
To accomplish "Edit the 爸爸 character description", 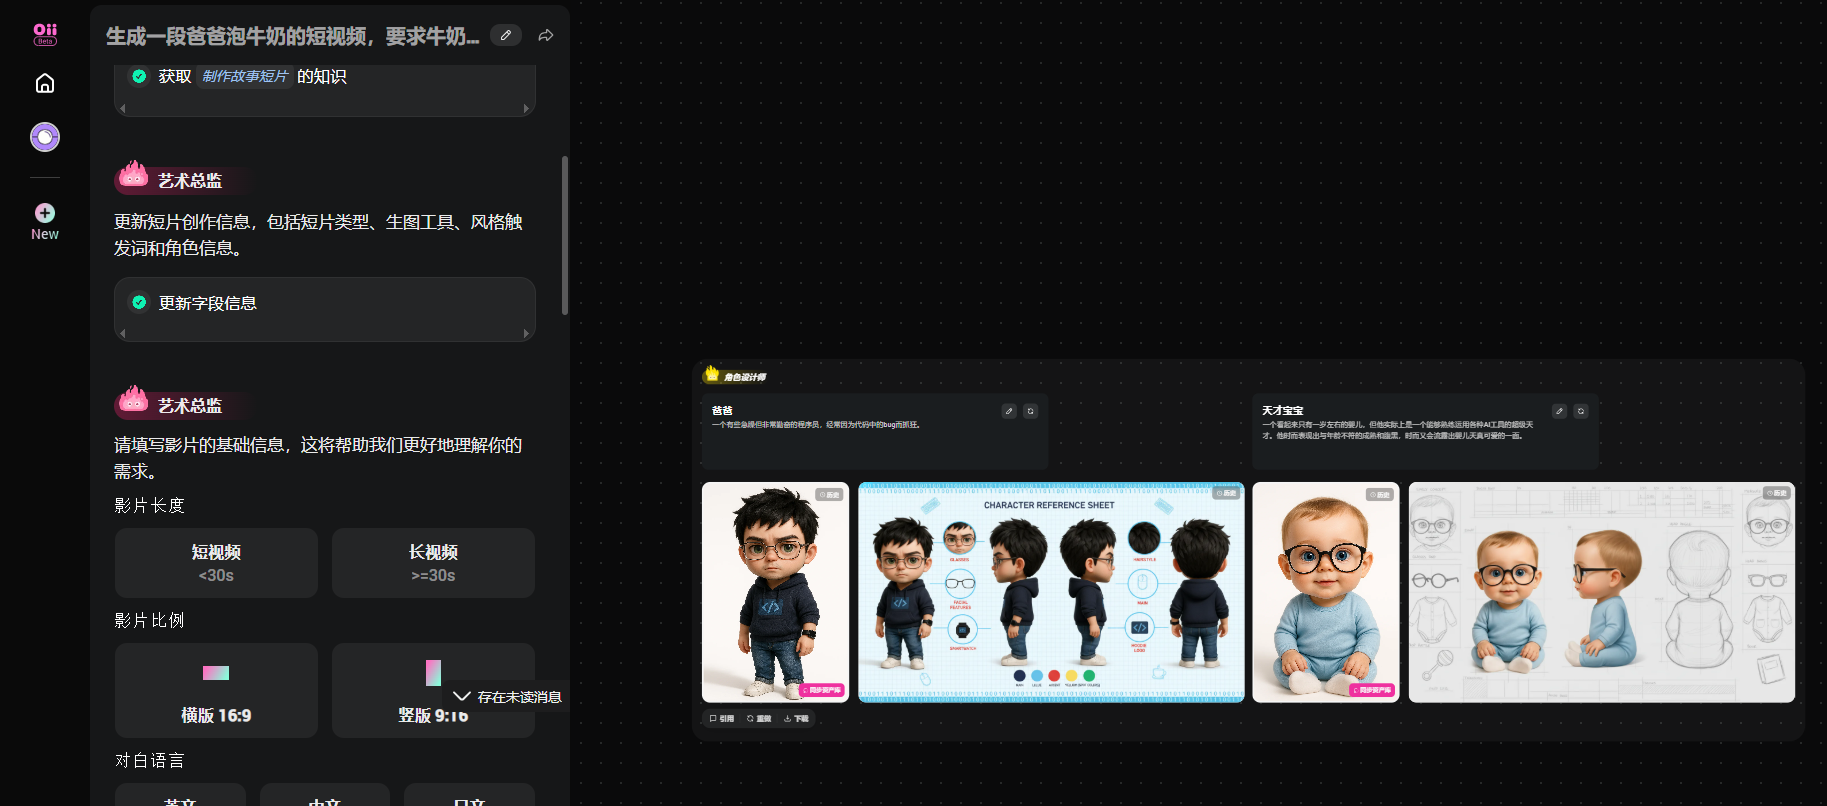I will coord(1009,411).
